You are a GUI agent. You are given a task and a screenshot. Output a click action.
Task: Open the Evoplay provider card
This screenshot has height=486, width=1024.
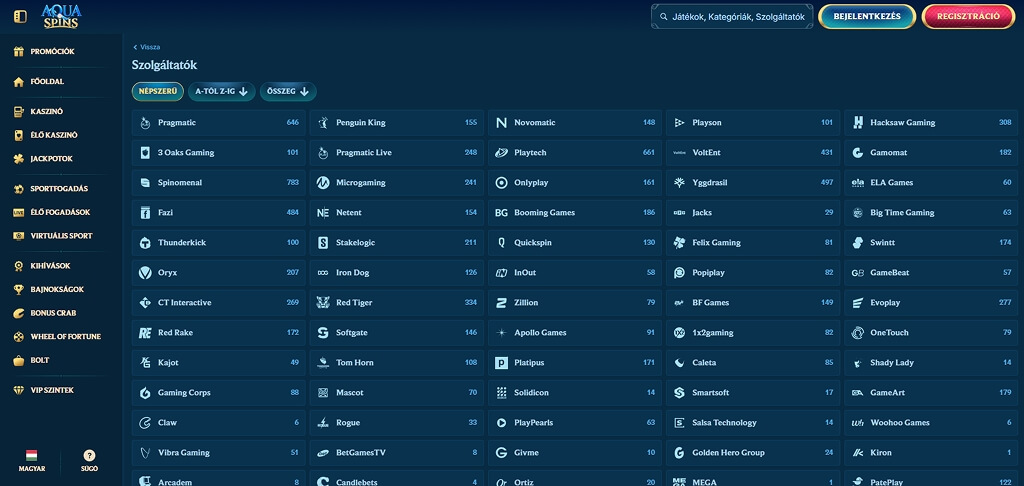[931, 303]
